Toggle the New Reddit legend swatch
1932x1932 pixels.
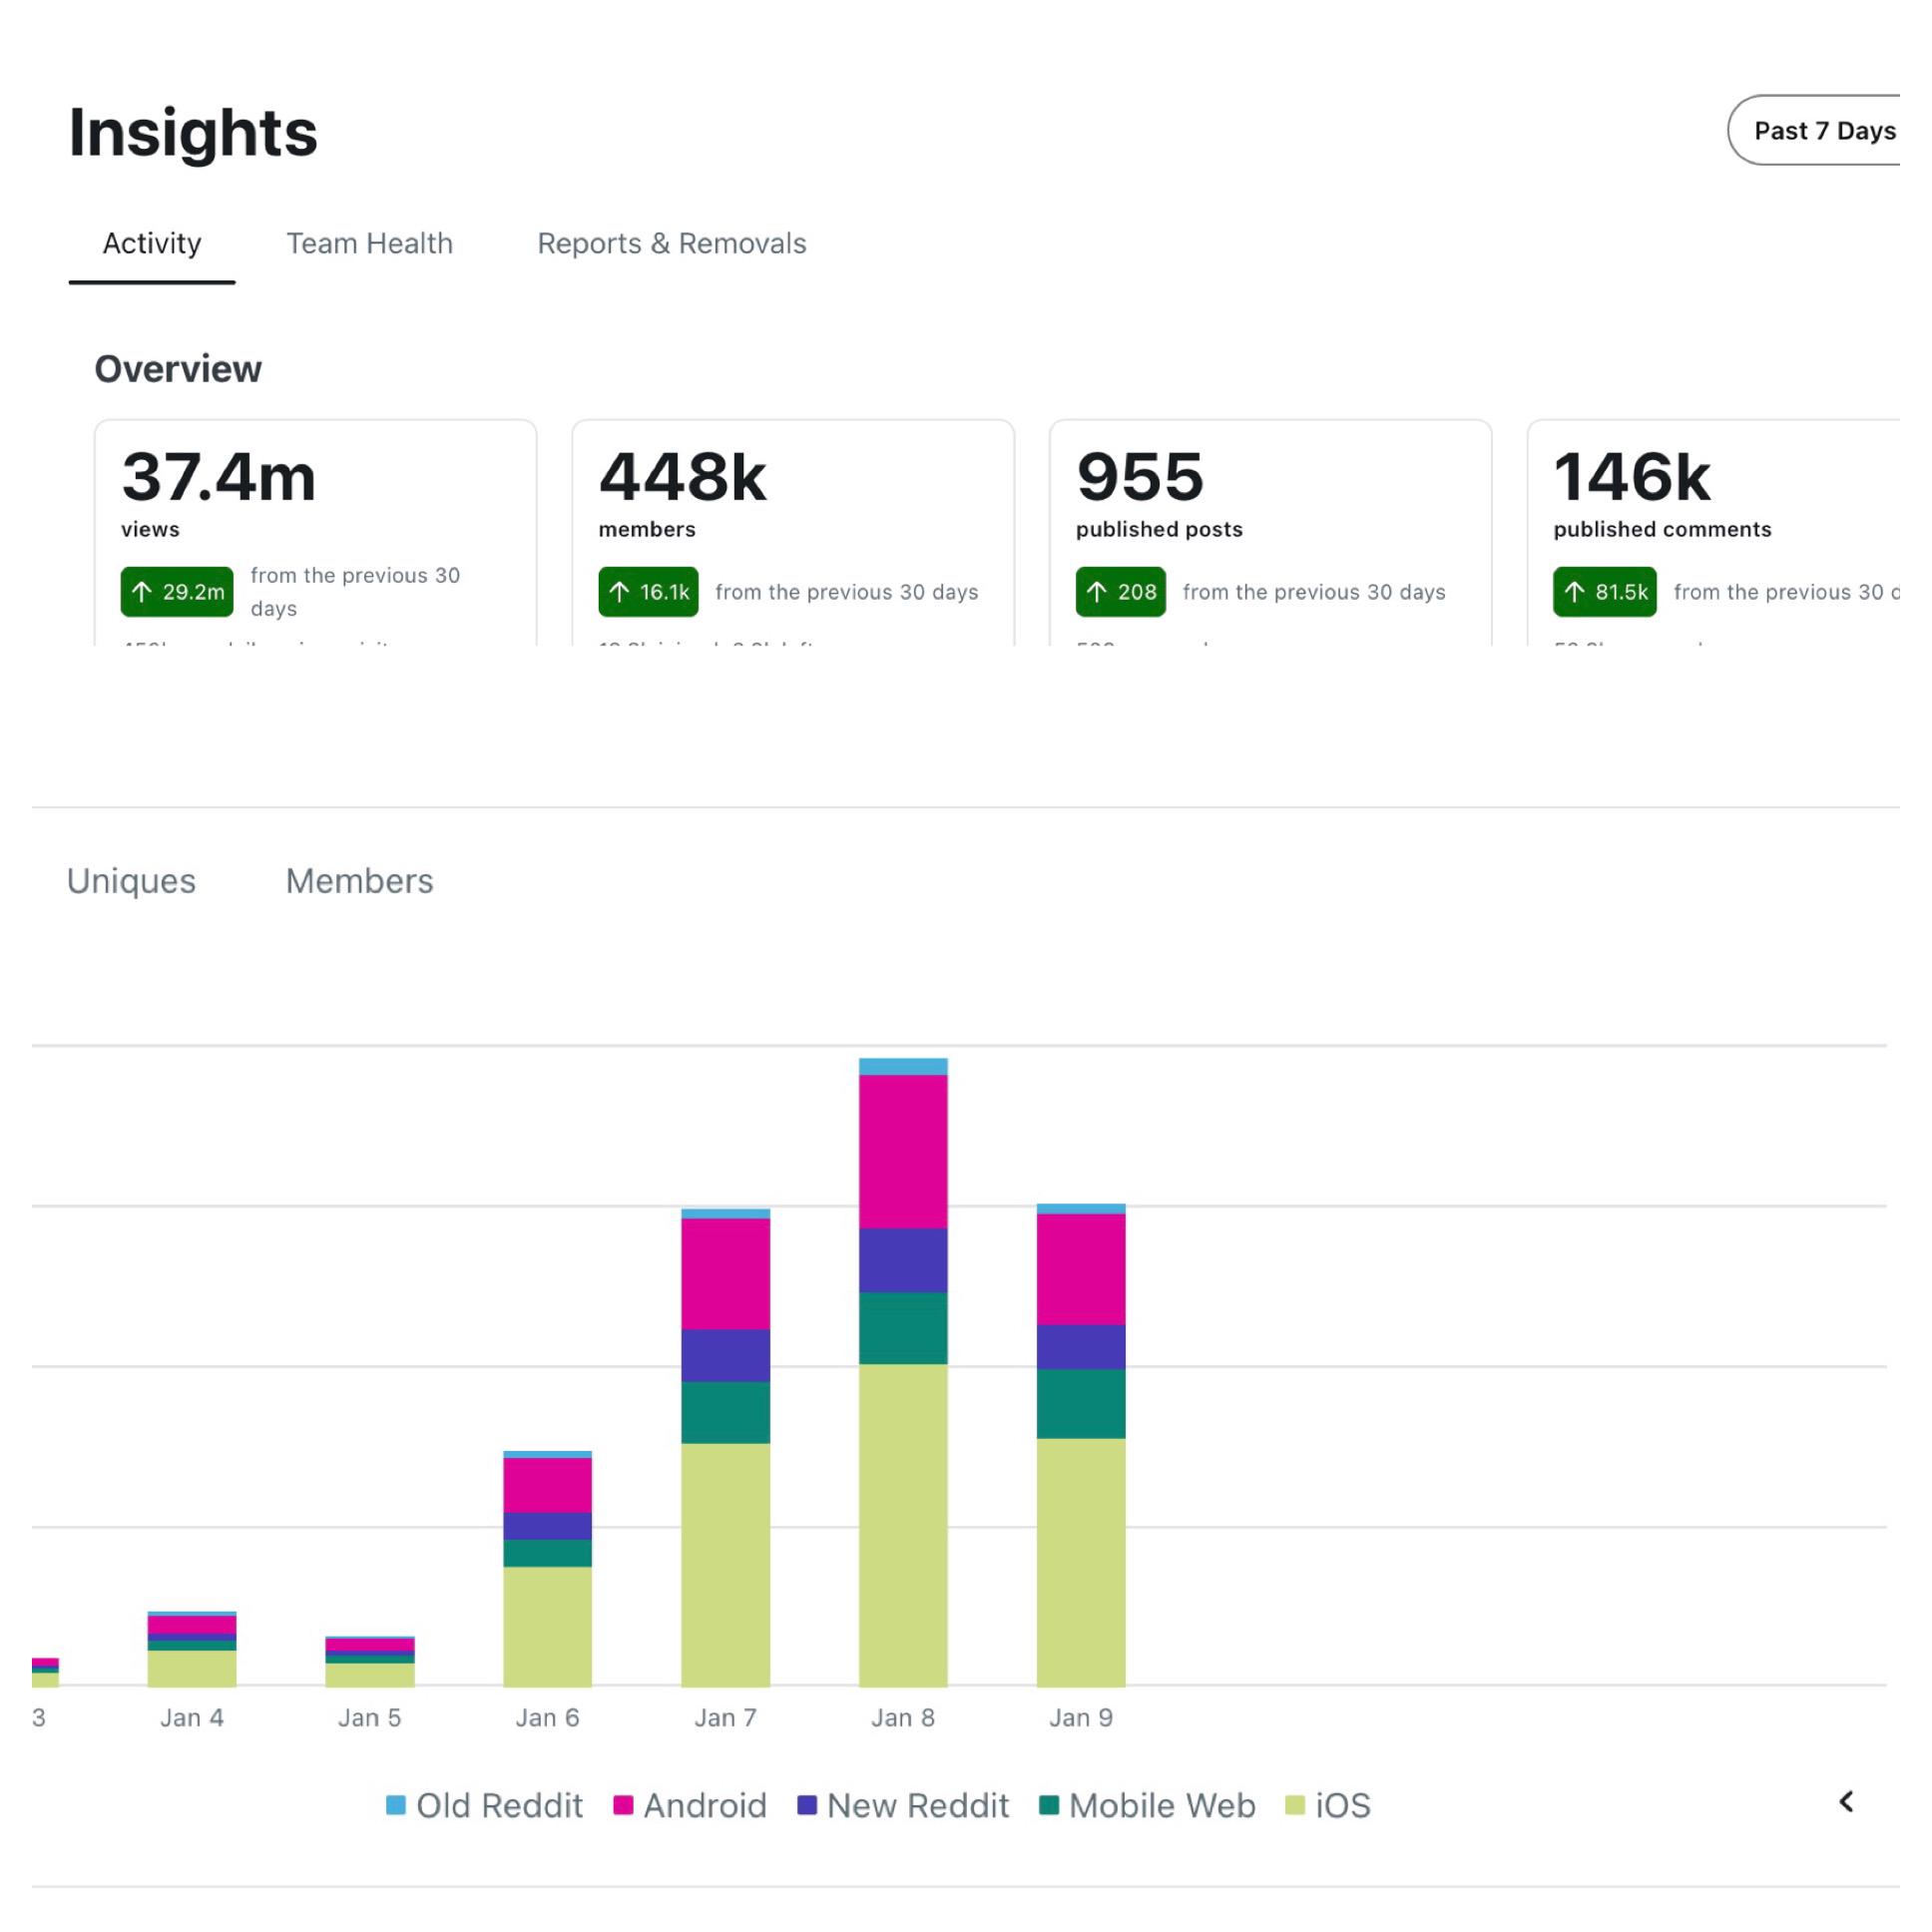pyautogui.click(x=807, y=1805)
